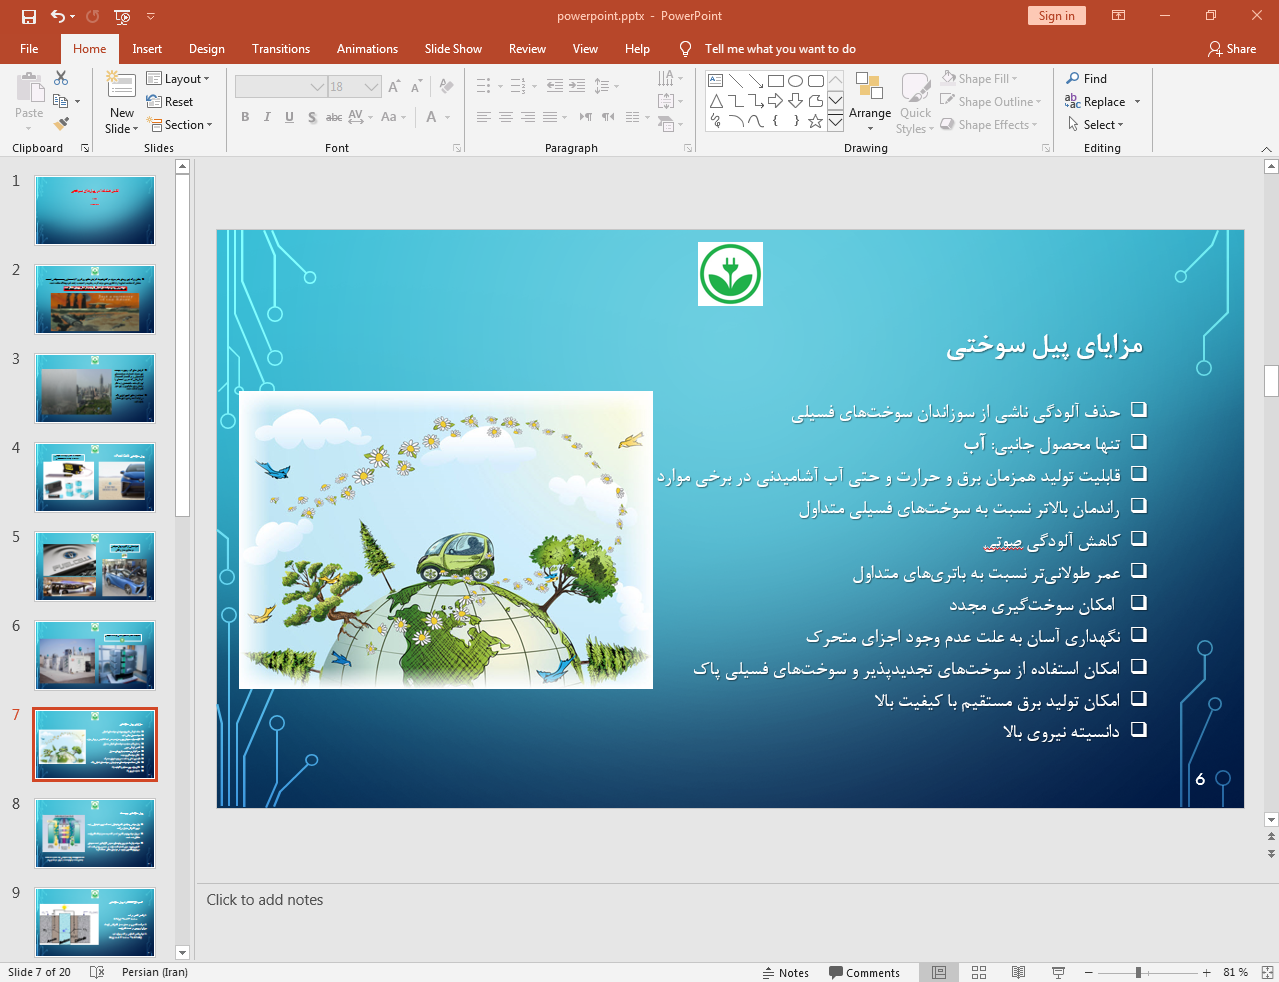Viewport: 1279px width, 982px height.
Task: Switch to the Insert tab
Action: (x=147, y=48)
